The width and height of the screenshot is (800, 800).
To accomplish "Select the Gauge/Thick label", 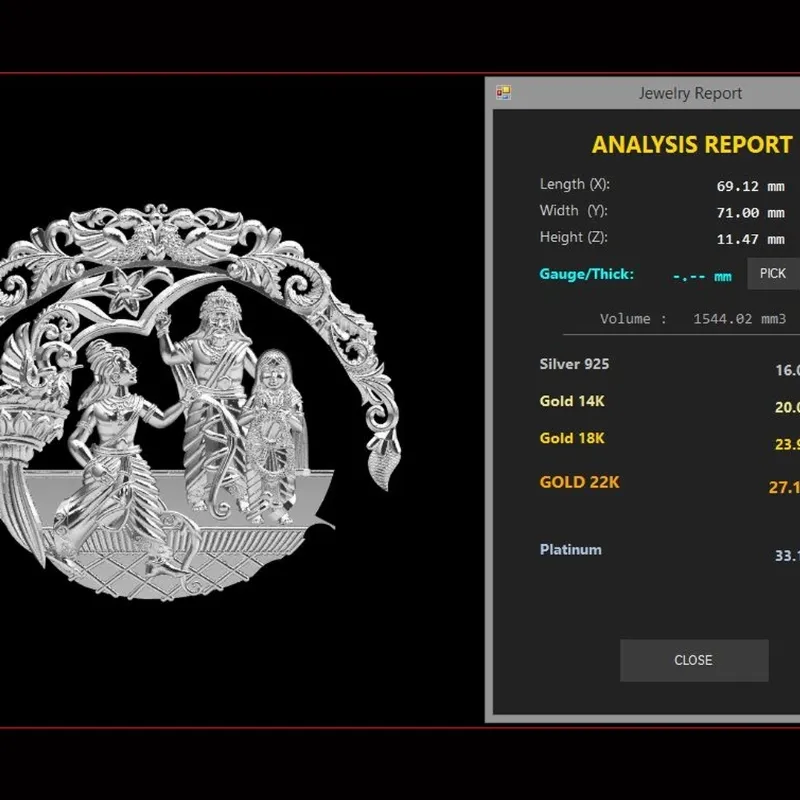I will (586, 274).
